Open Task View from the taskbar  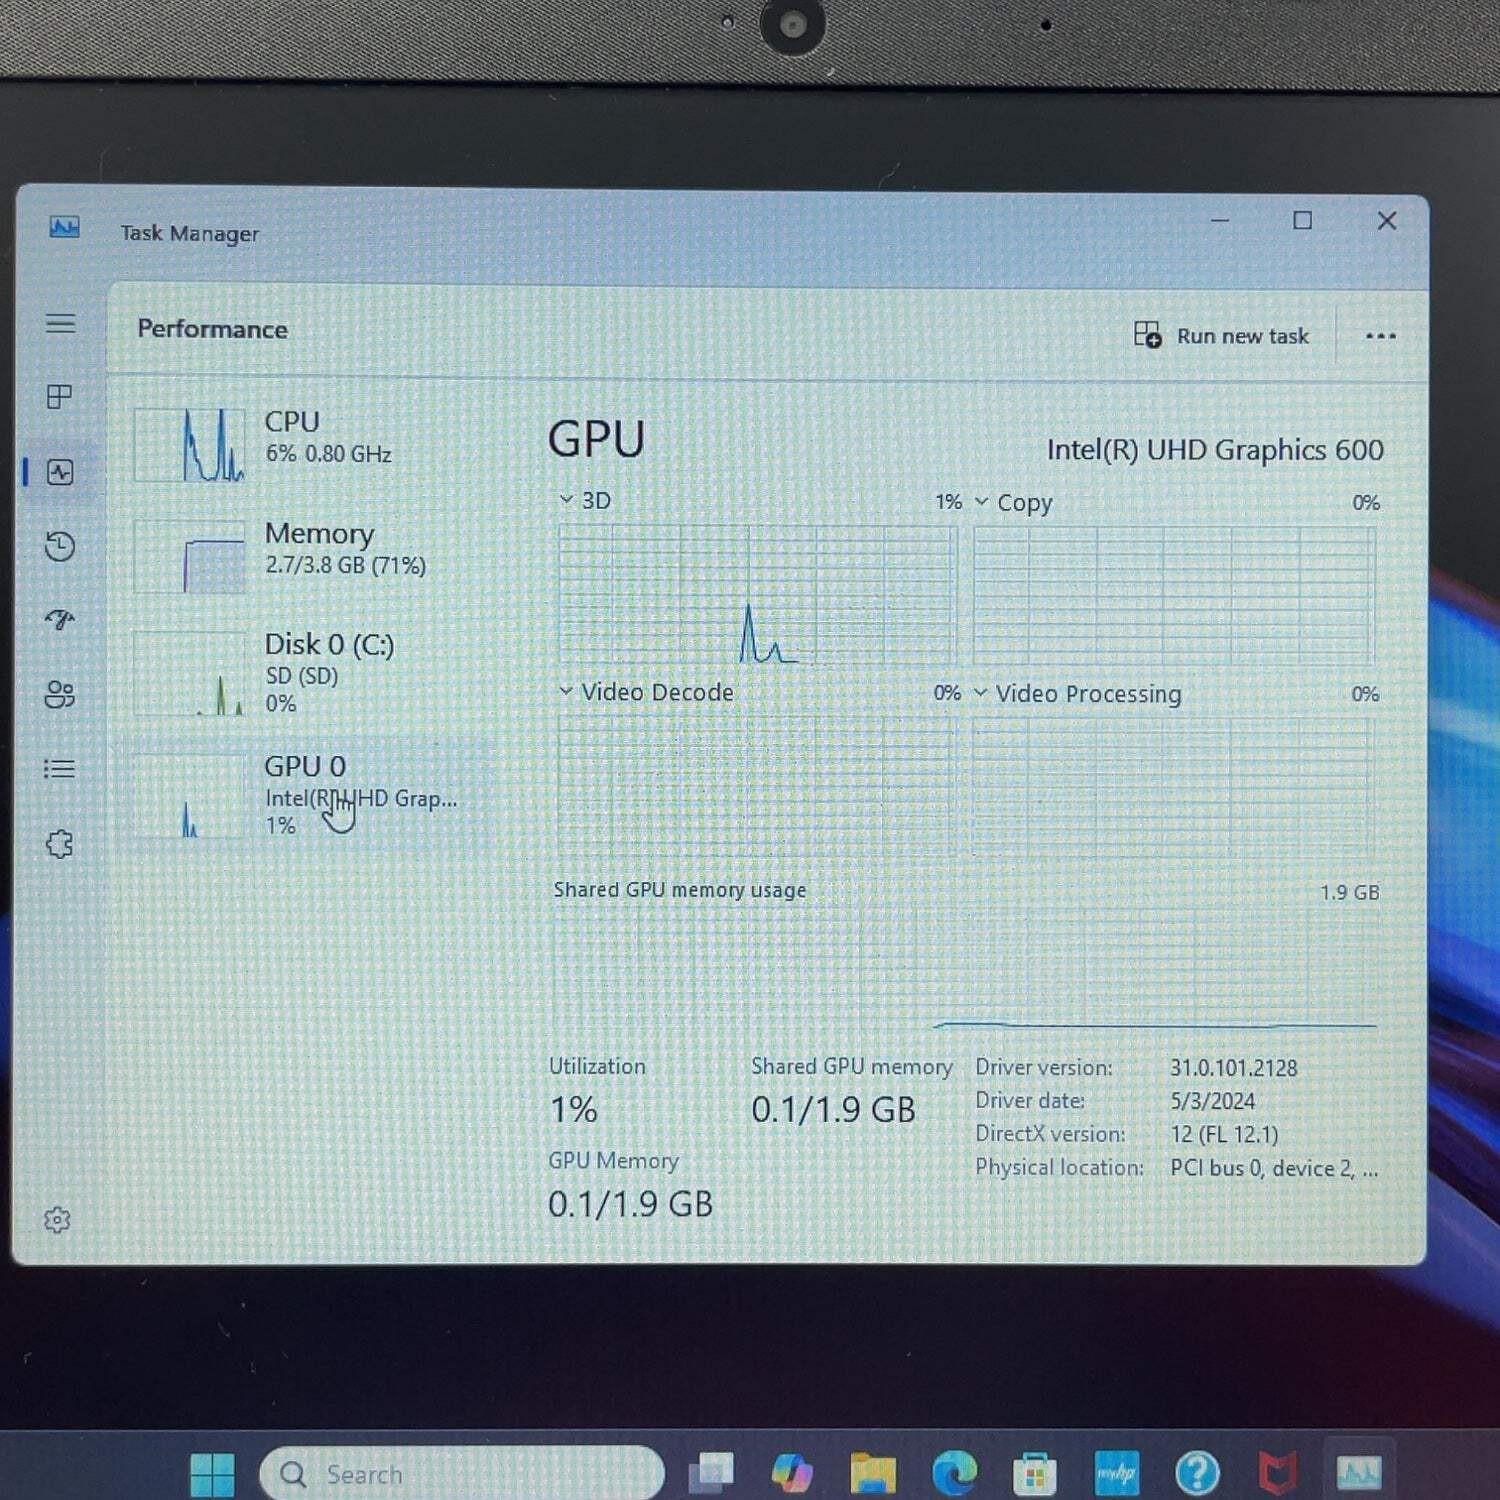click(711, 1473)
